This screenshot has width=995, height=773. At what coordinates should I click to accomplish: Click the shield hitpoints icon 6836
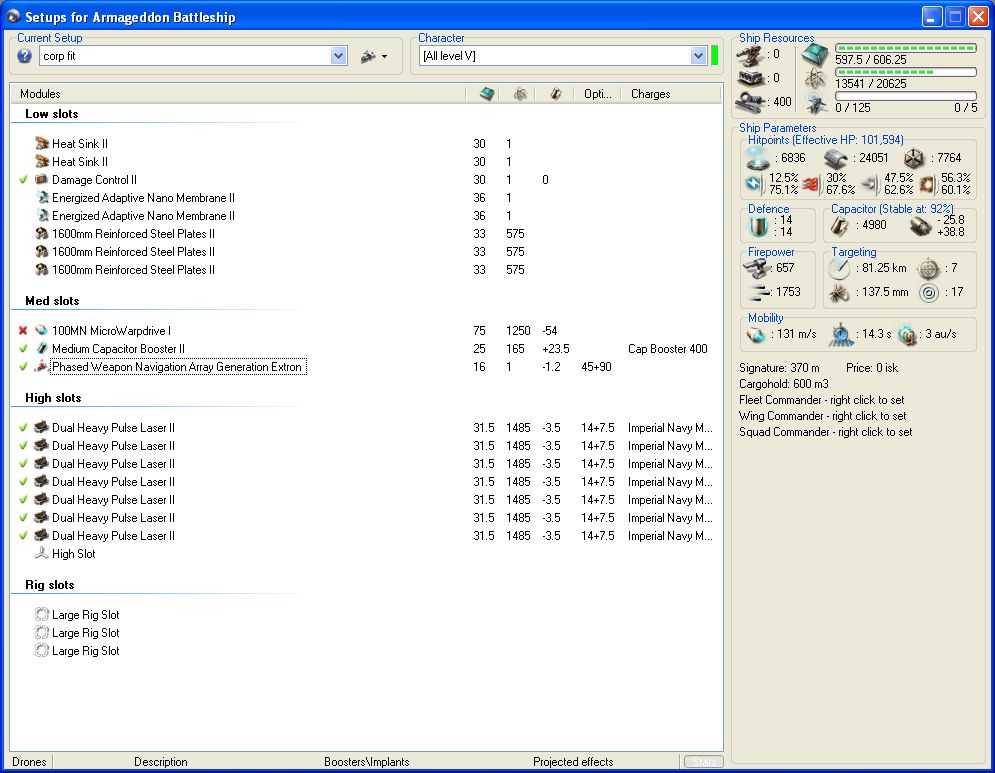click(758, 158)
